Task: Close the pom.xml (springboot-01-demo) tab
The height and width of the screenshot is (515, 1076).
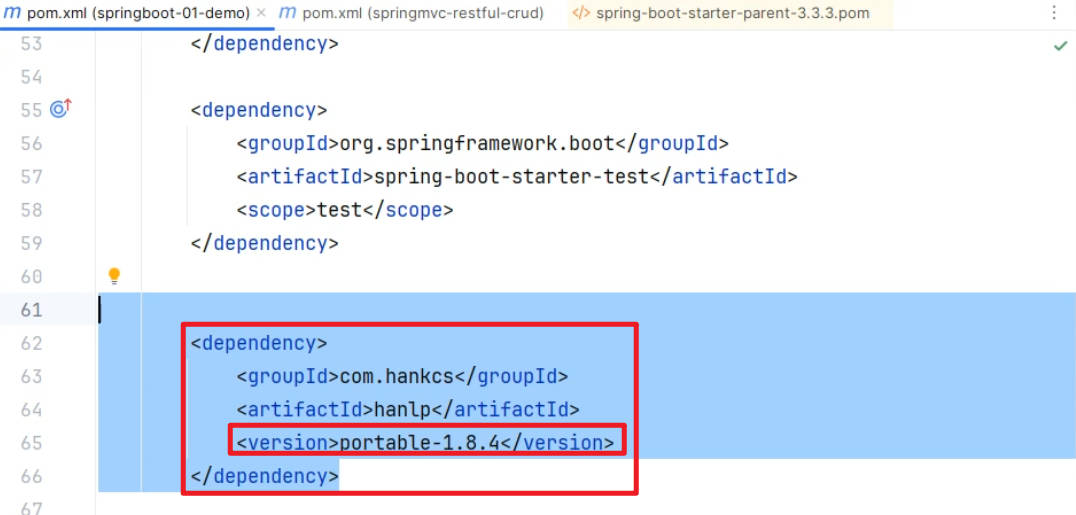Action: point(261,13)
